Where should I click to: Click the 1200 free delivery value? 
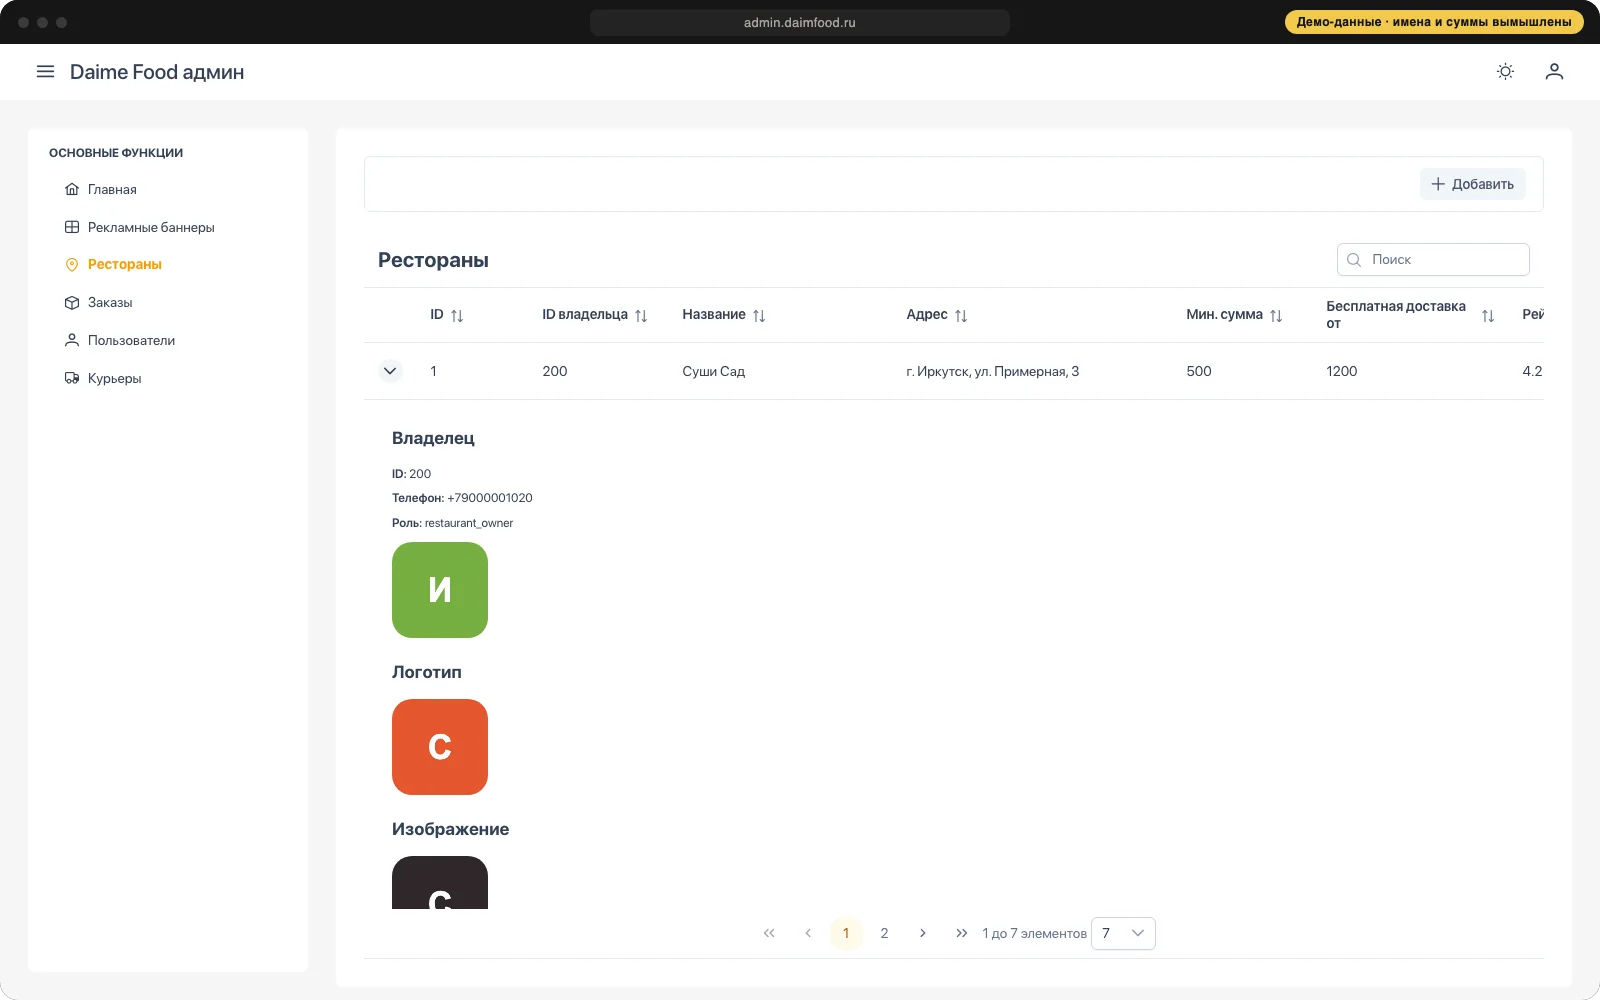tap(1342, 371)
